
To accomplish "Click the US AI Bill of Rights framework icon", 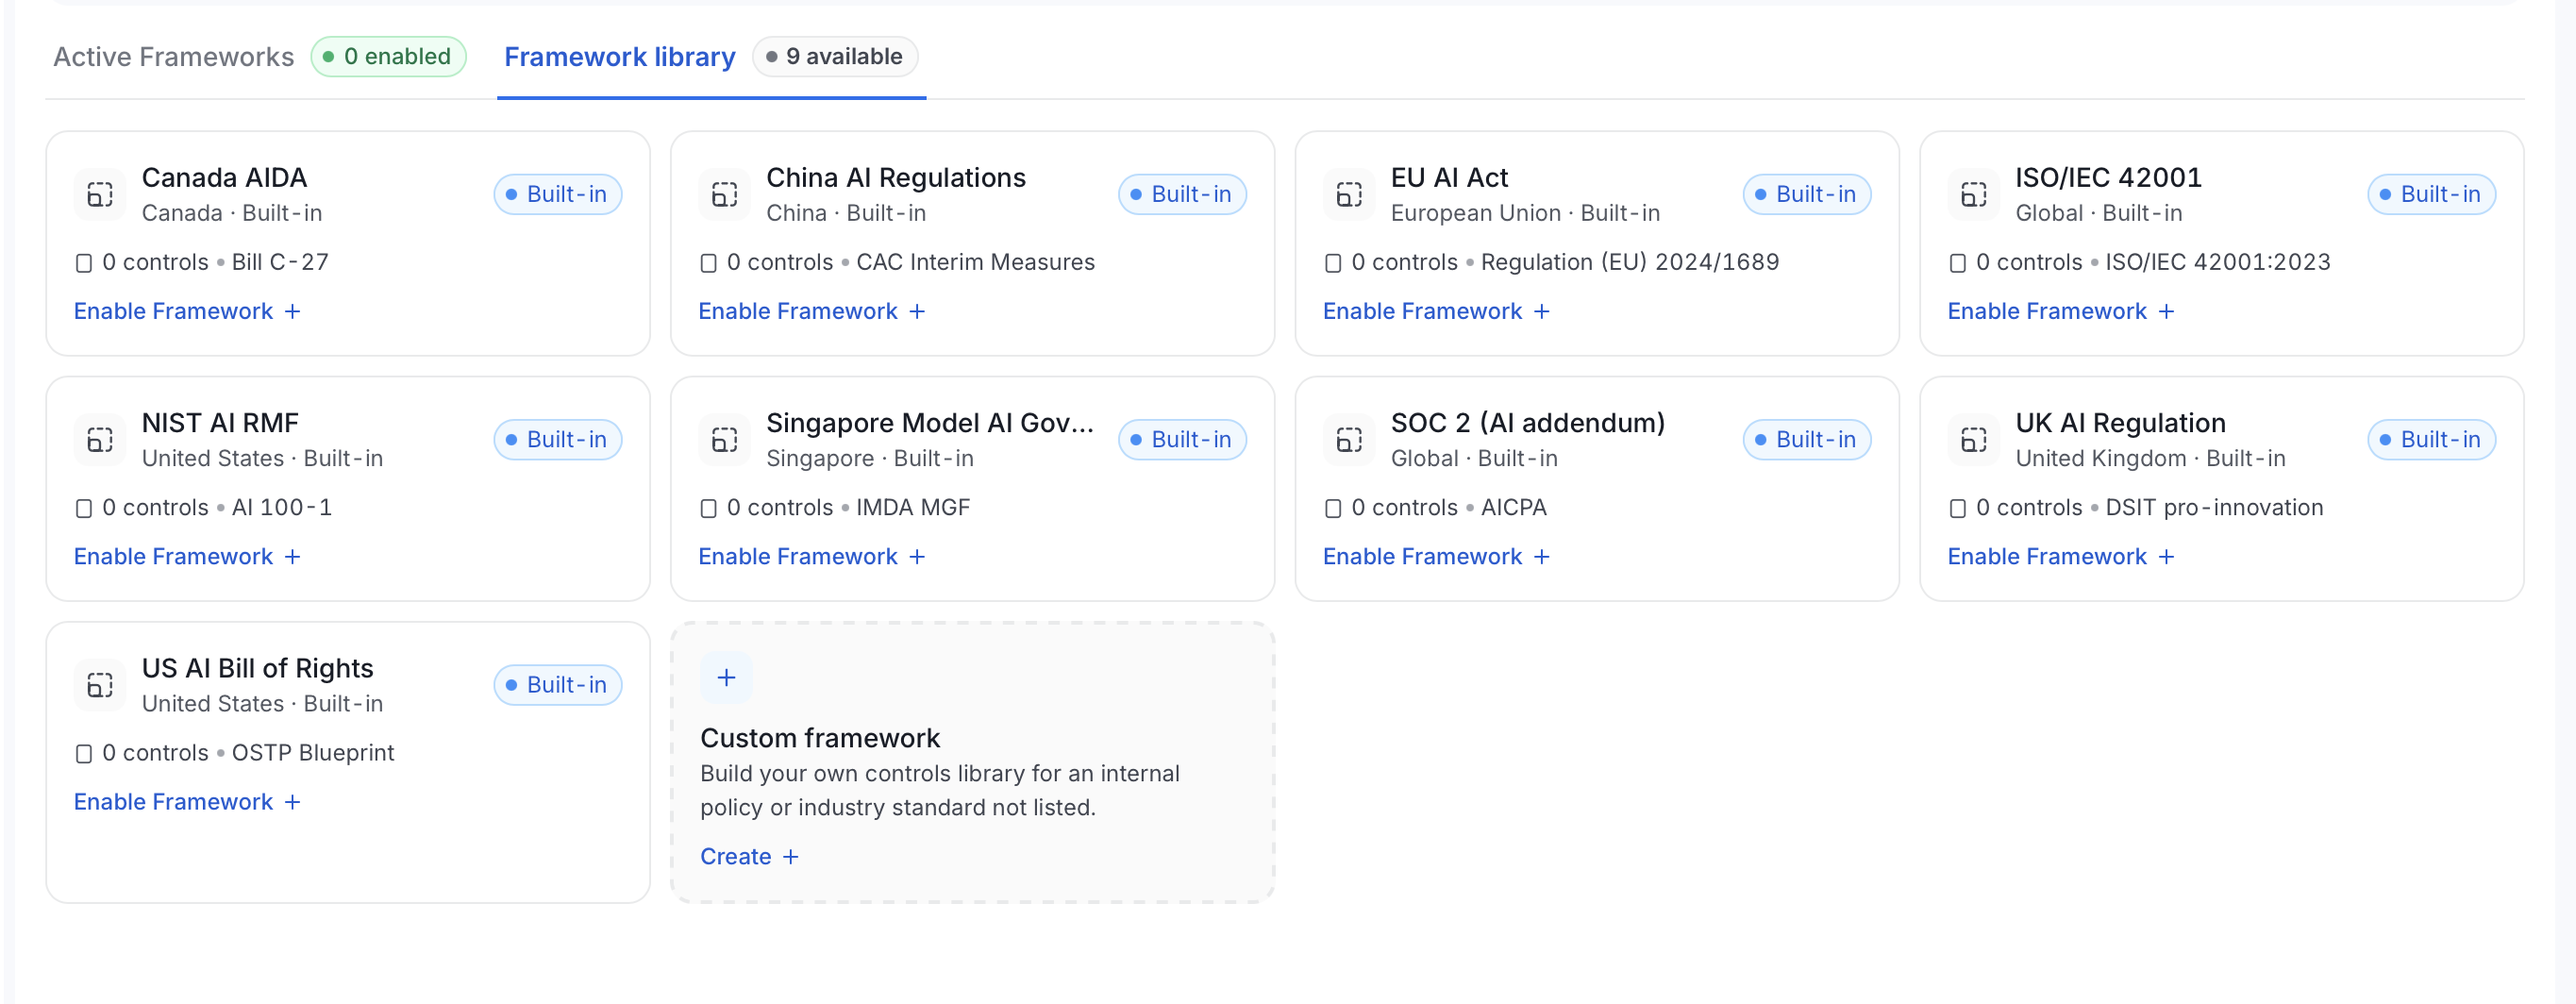I will 100,685.
